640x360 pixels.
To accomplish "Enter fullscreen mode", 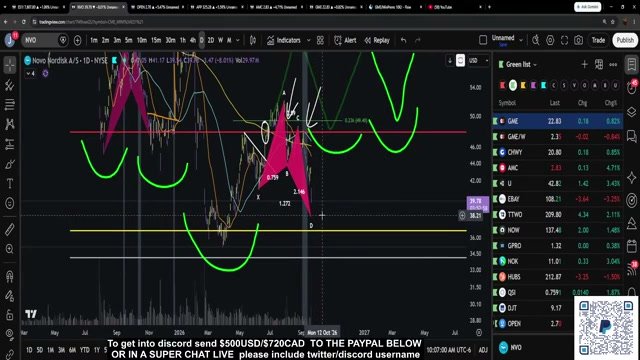I will point(564,40).
